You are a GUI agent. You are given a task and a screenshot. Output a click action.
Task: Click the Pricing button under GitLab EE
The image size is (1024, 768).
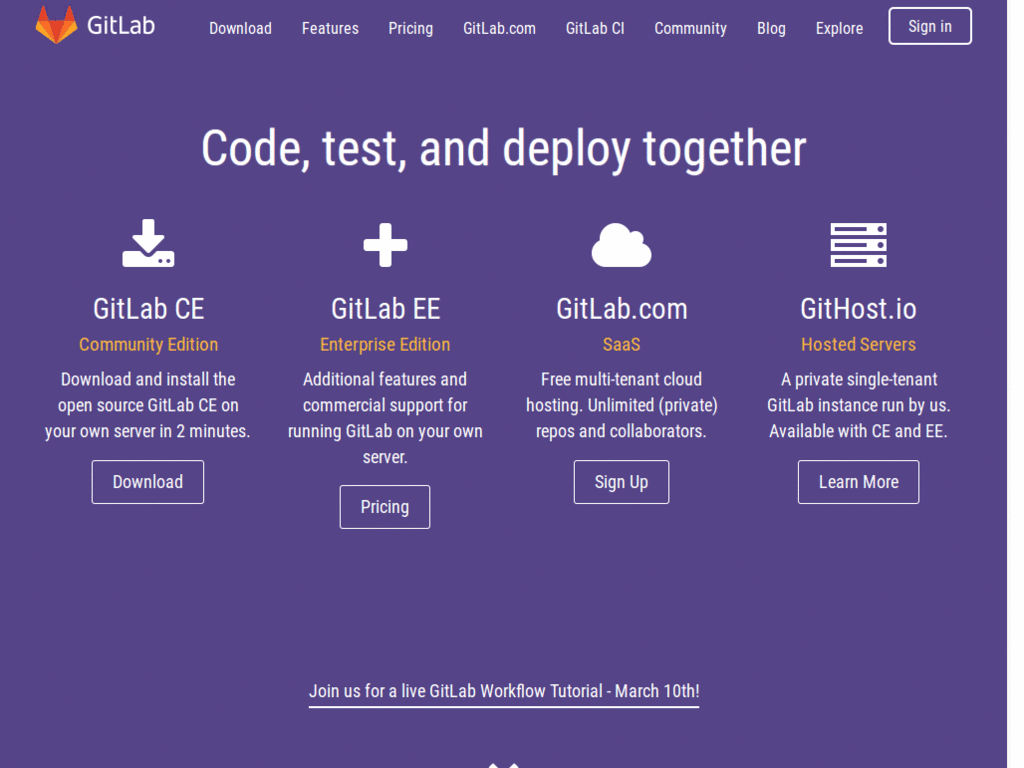tap(385, 507)
